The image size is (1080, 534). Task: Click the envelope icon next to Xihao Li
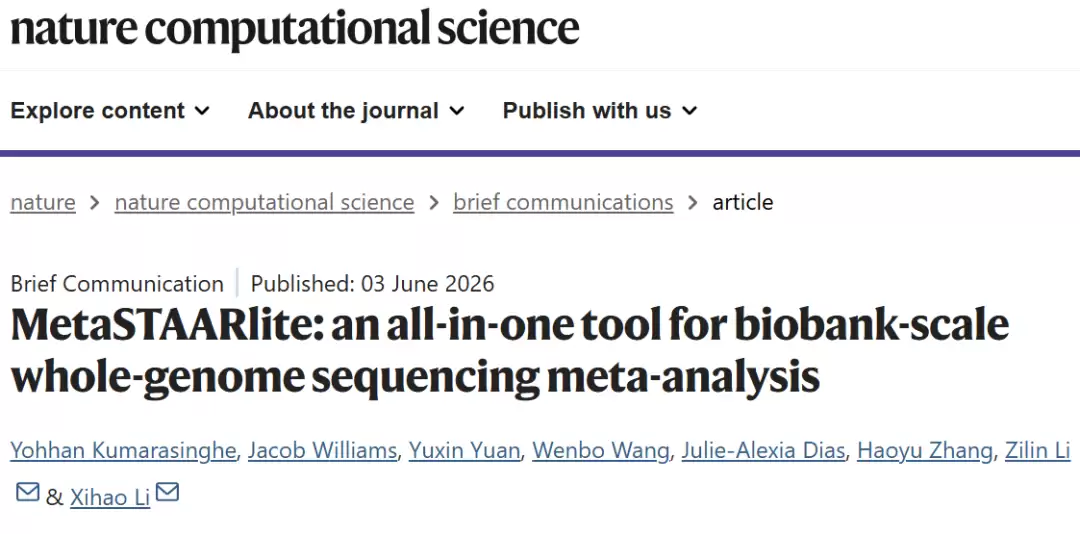pos(167,492)
